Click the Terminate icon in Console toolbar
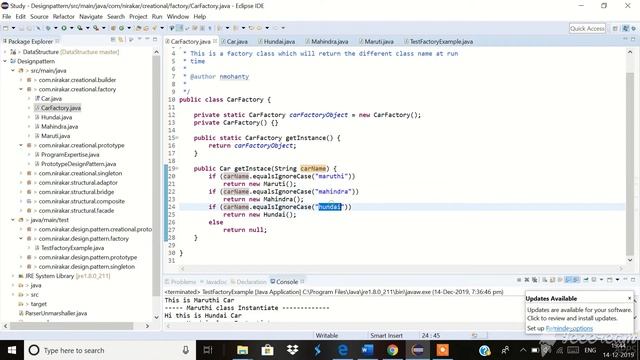 point(519,280)
